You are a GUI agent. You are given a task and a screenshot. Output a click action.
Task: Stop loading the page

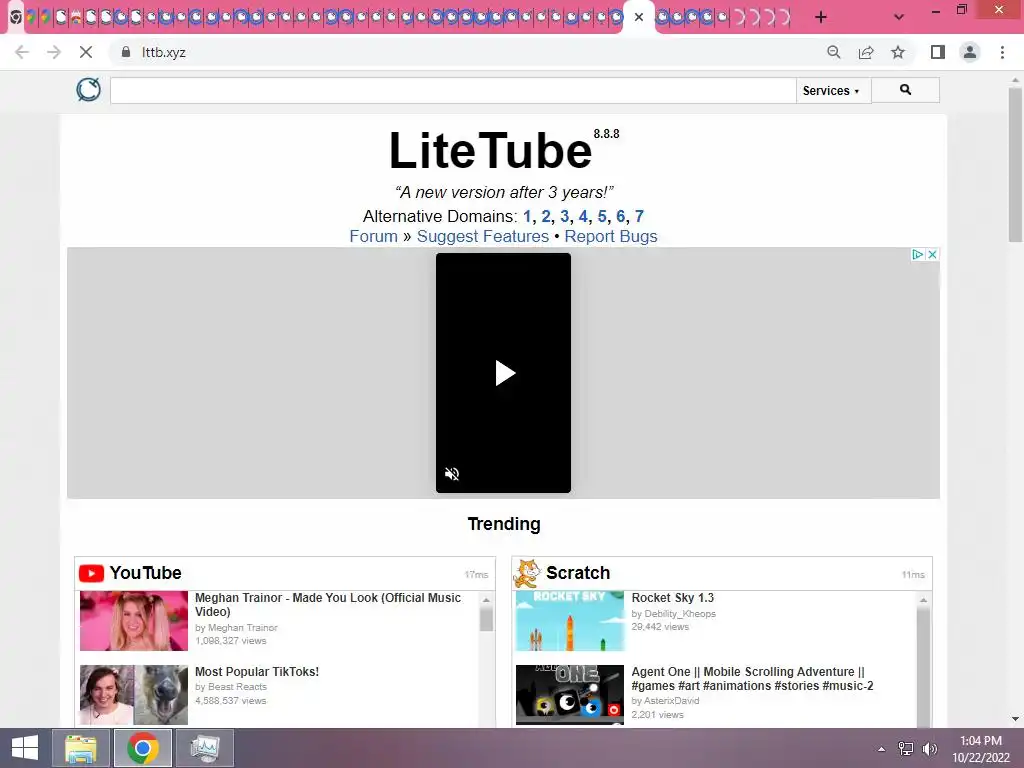coord(86,52)
